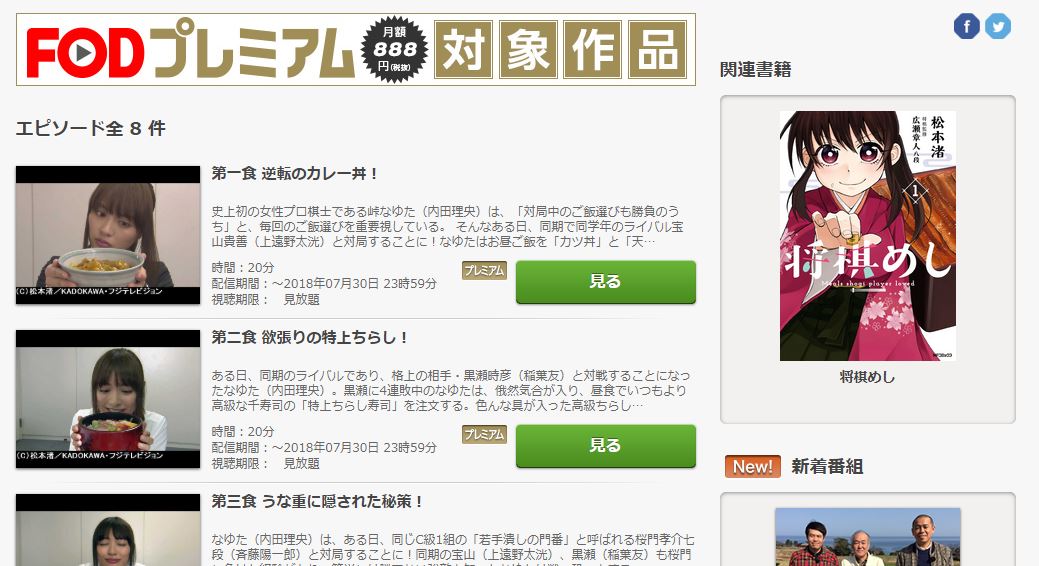This screenshot has width=1039, height=566.
Task: Click the プレミアム badge for episode one
Action: tap(484, 270)
